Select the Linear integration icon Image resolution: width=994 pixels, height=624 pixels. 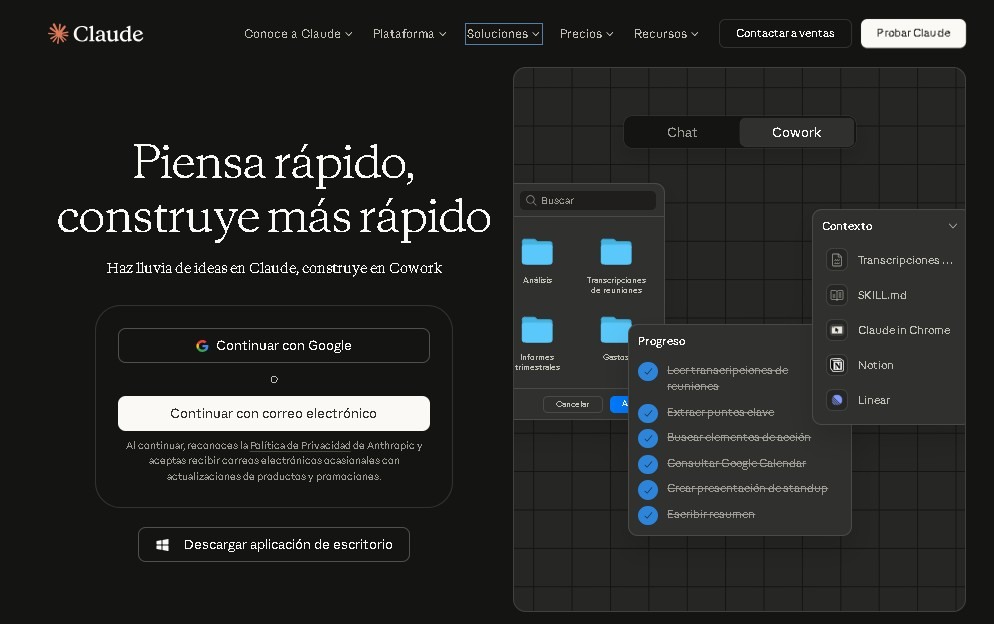pyautogui.click(x=836, y=400)
